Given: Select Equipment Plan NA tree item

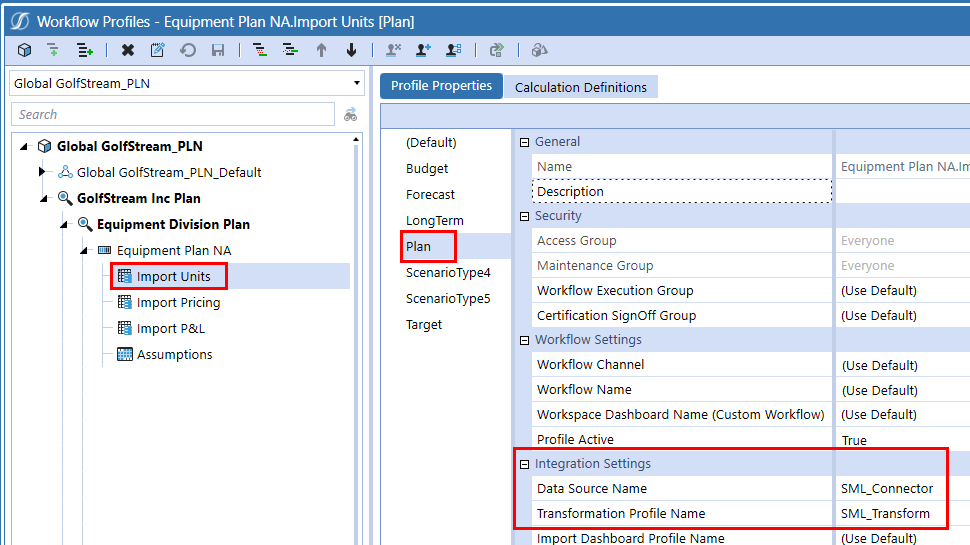Looking at the screenshot, I should [174, 250].
